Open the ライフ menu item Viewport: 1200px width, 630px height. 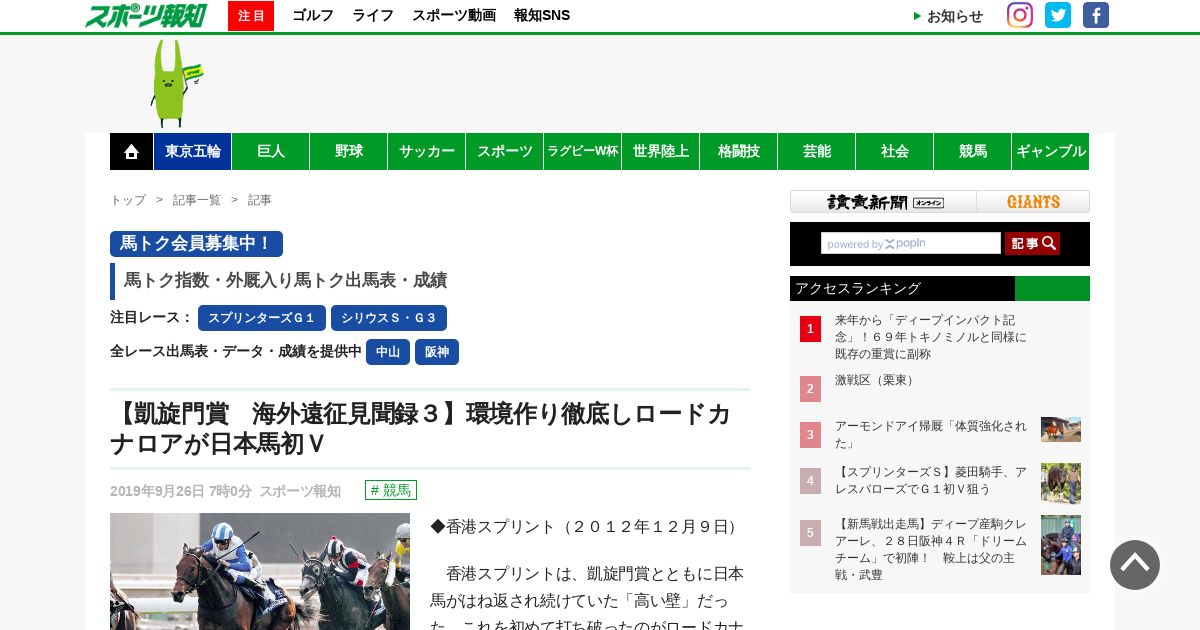[x=373, y=16]
